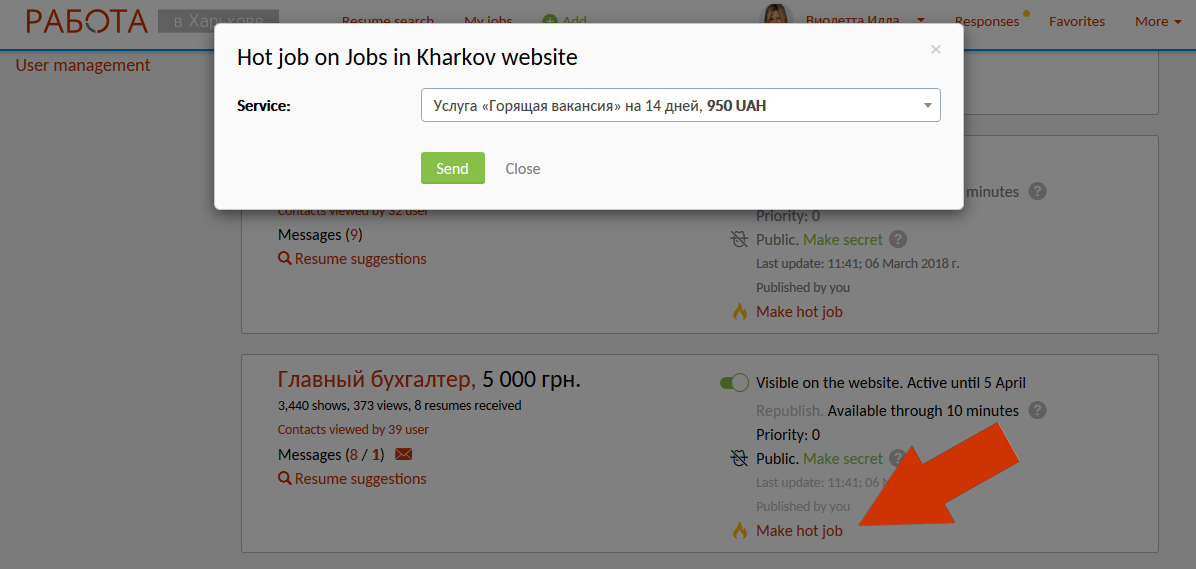1196x569 pixels.
Task: Open the Главный бухгалтер job title
Action: [x=375, y=380]
